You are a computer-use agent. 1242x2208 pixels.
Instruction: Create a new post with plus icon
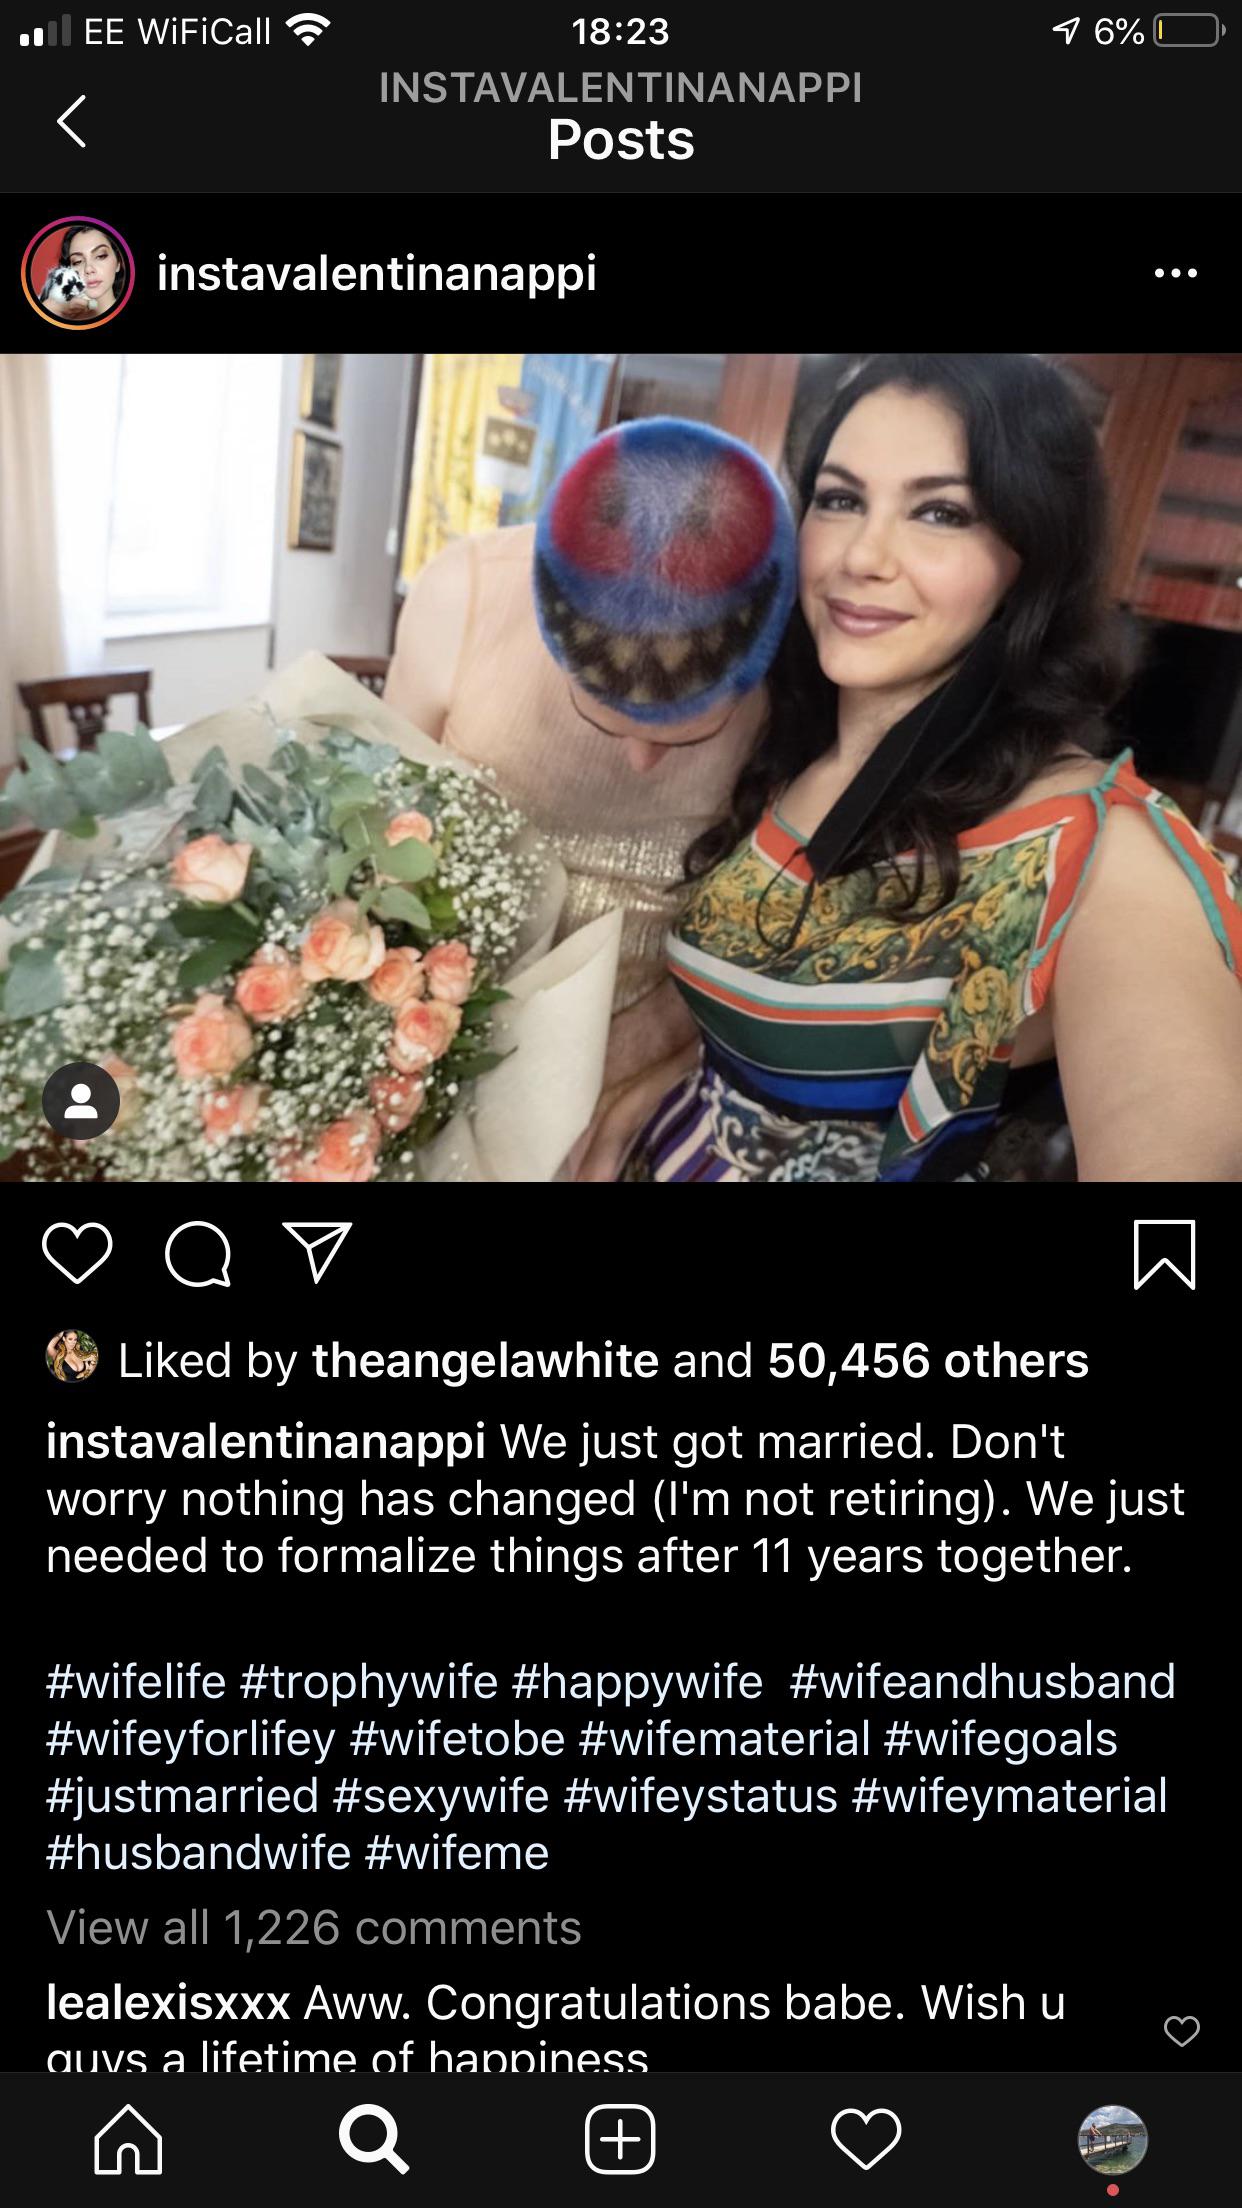click(620, 2140)
